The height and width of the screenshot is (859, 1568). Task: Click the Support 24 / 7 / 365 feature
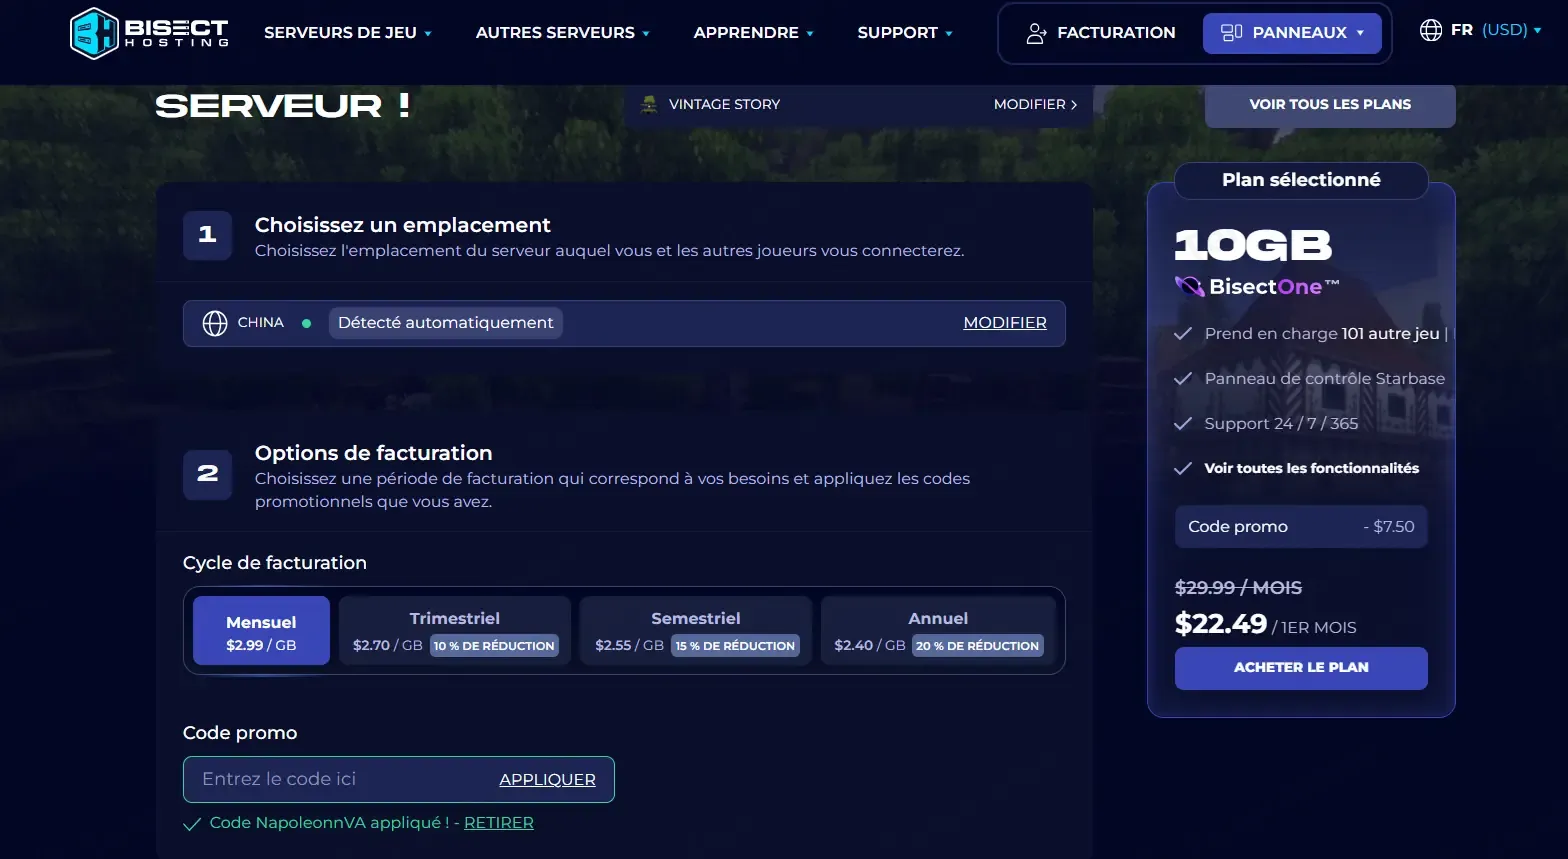click(x=1281, y=424)
